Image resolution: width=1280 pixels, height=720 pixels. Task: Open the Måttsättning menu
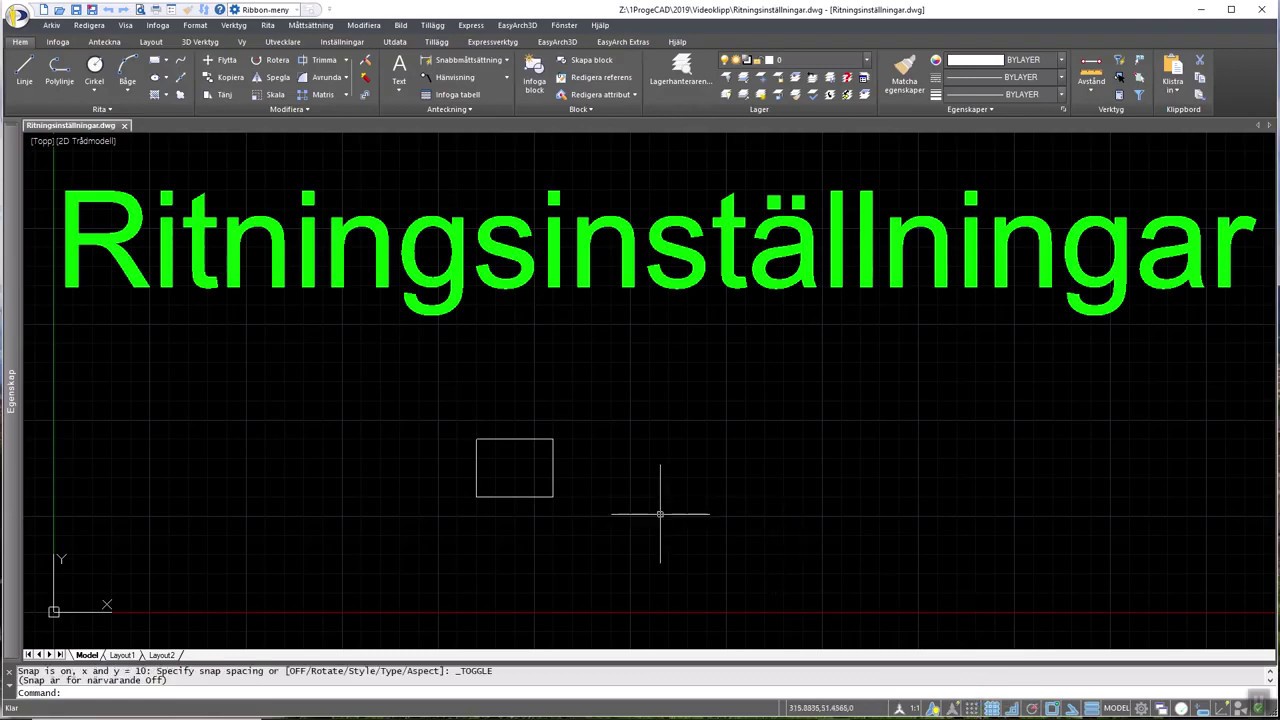point(311,26)
